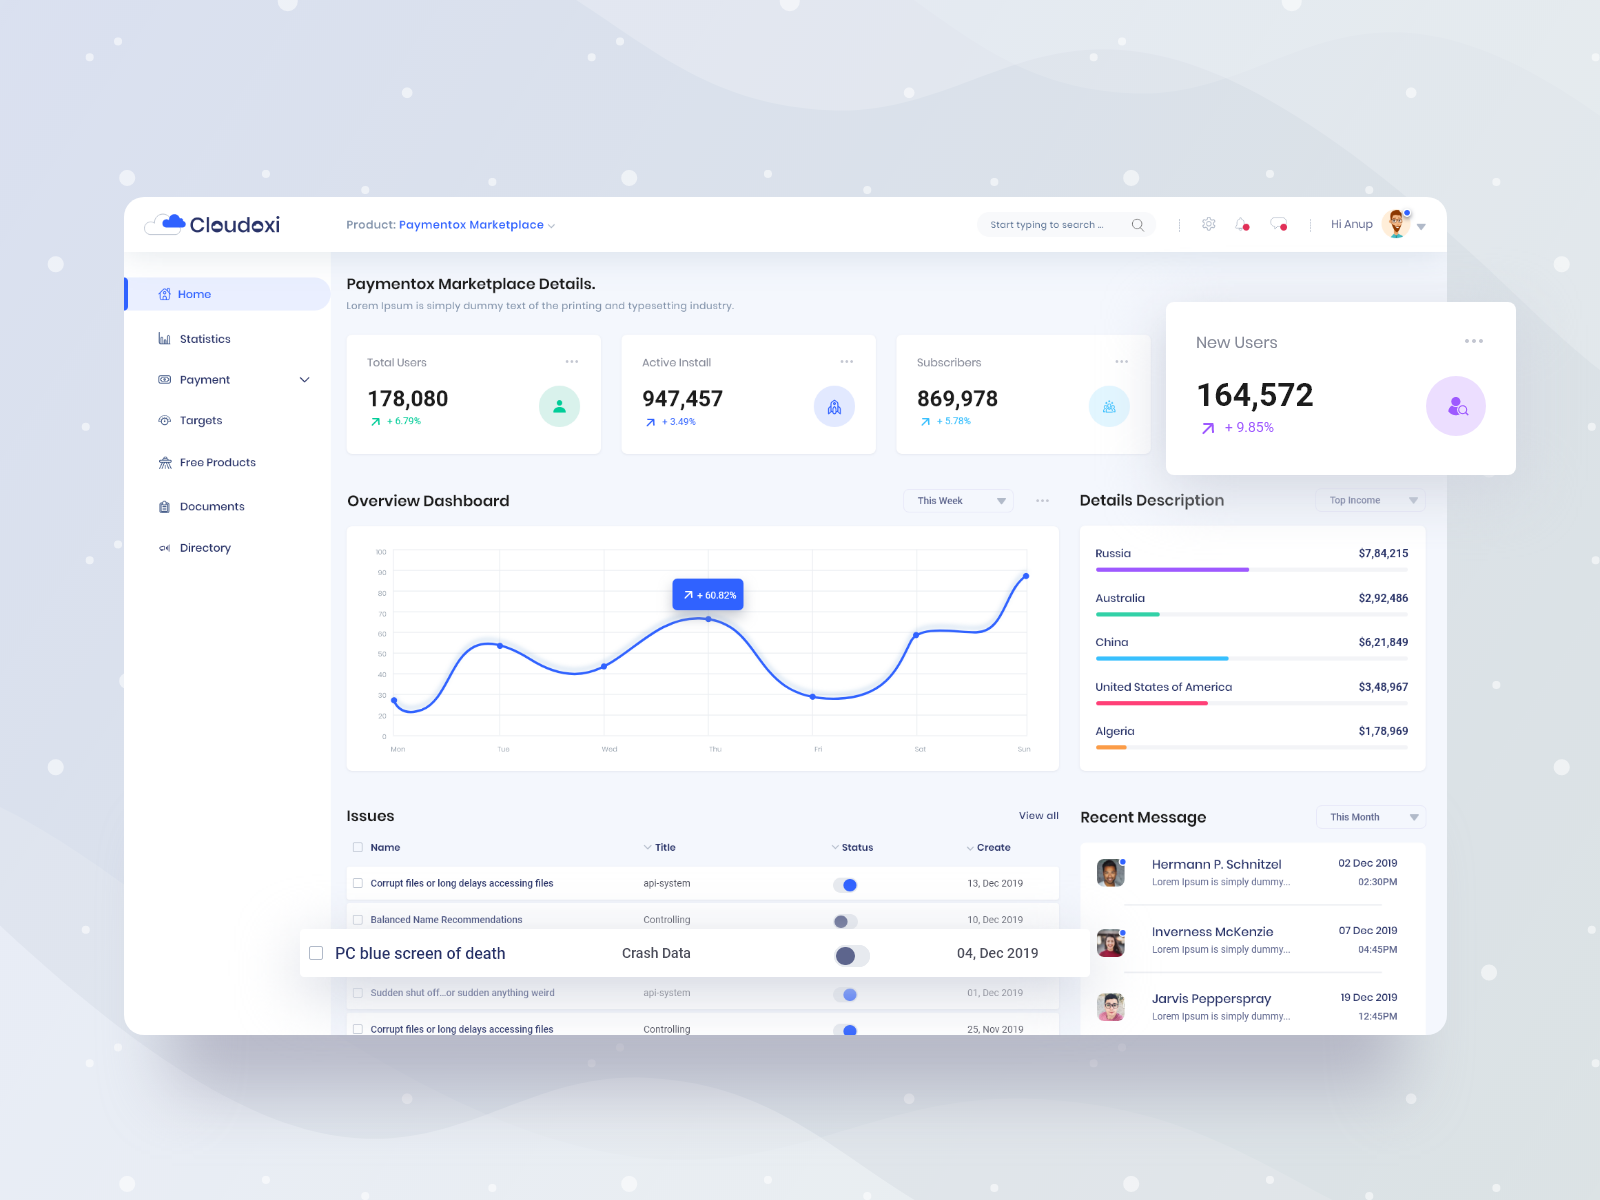The width and height of the screenshot is (1600, 1200).
Task: Click the Targets sidebar icon
Action: click(164, 421)
